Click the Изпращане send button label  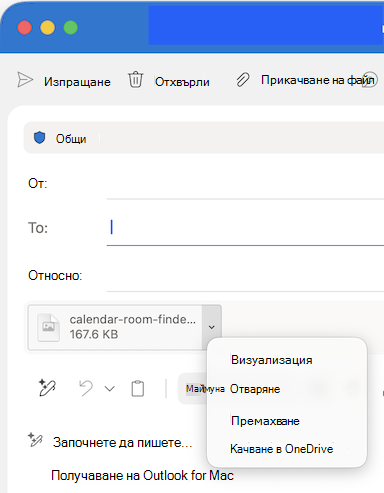[77, 82]
